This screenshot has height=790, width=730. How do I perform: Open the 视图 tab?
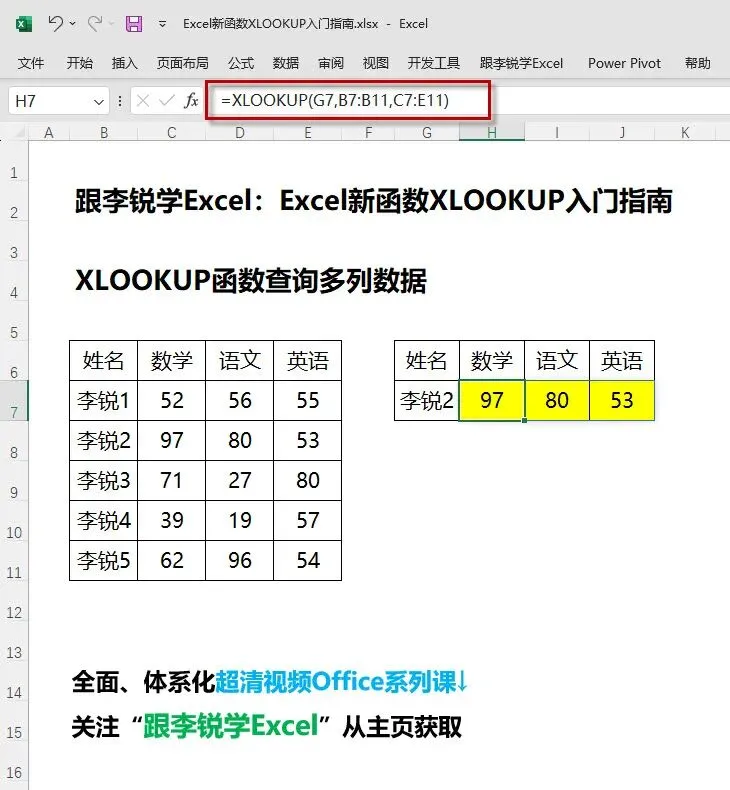[x=376, y=63]
